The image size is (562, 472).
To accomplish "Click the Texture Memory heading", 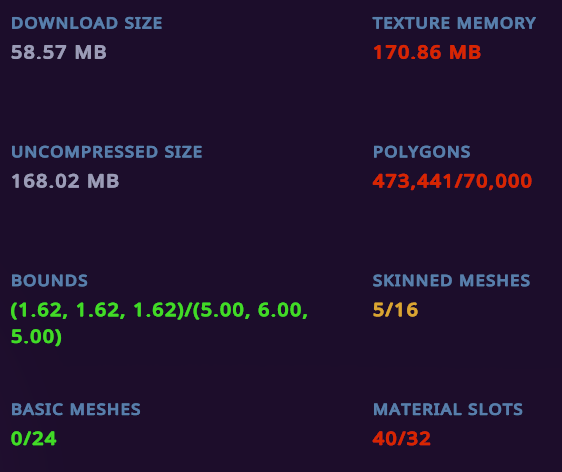I will pos(454,23).
